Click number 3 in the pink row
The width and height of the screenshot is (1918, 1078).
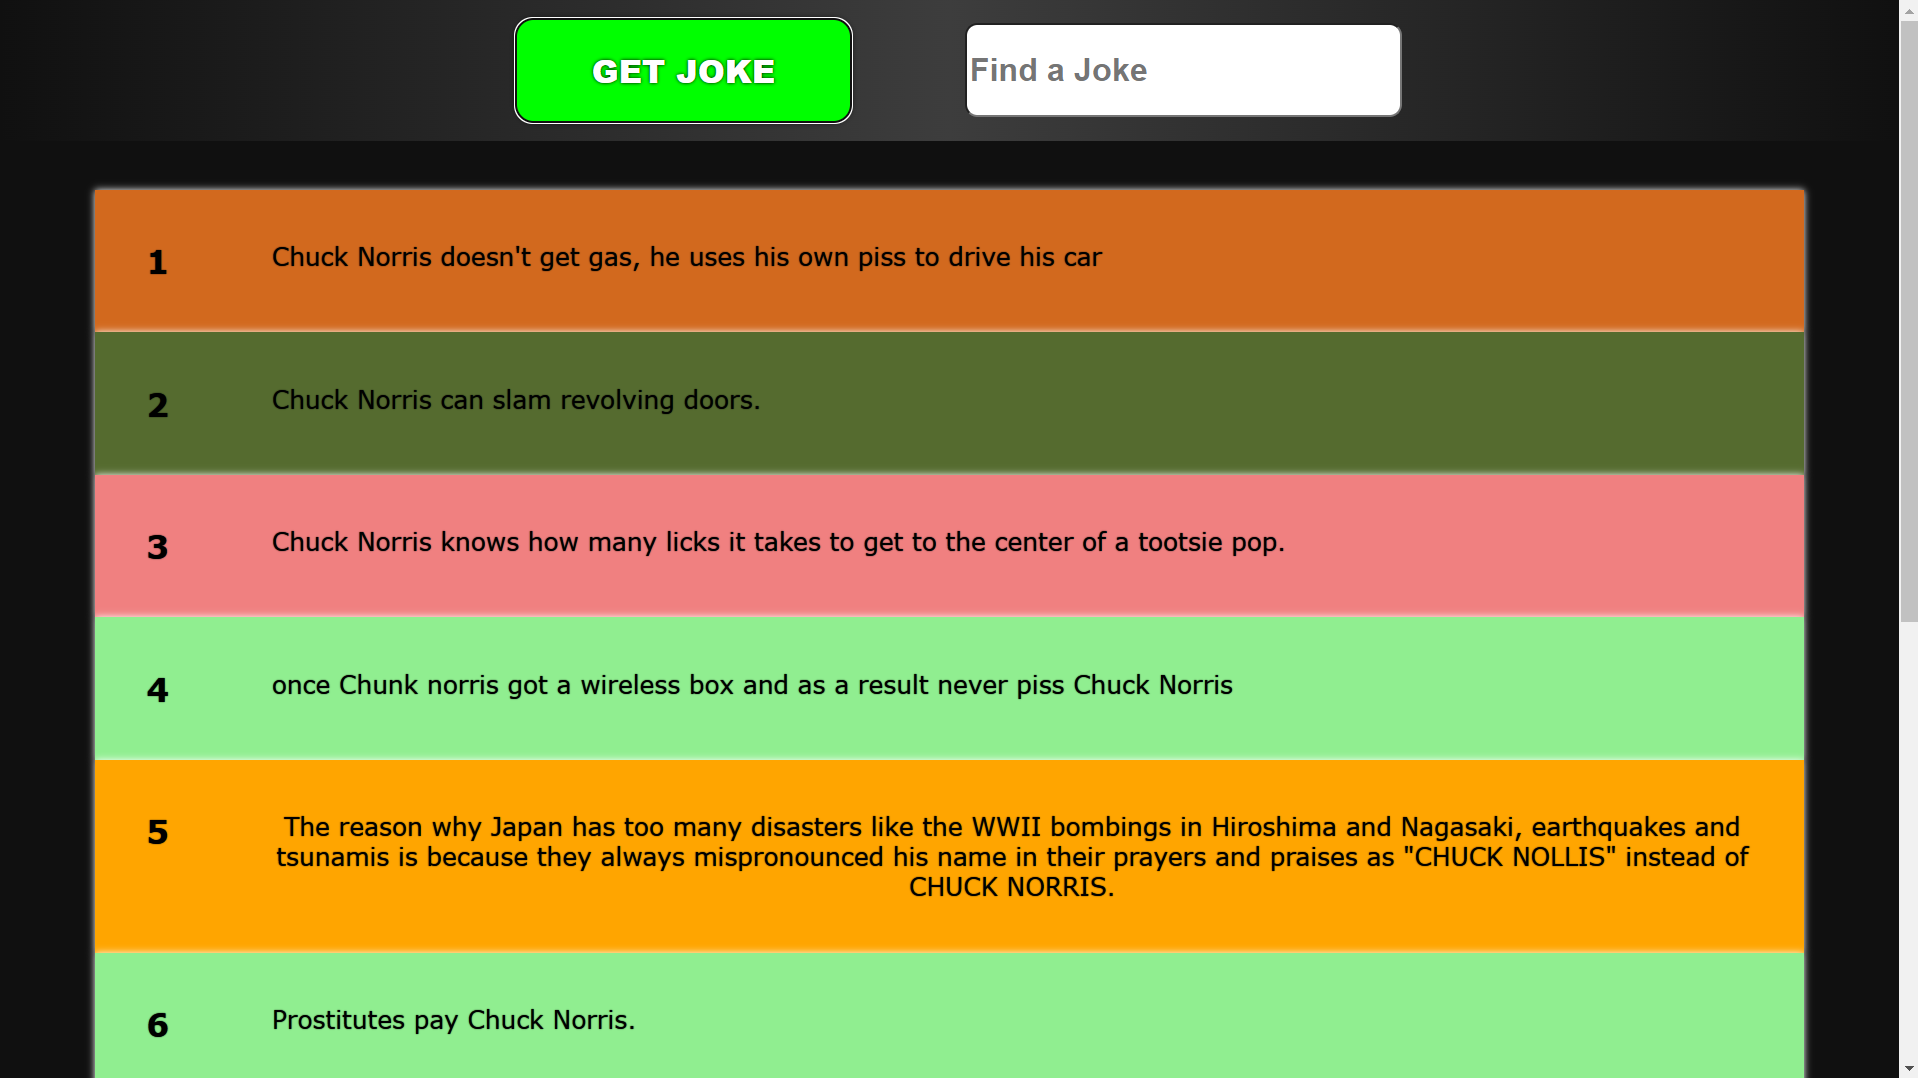tap(157, 547)
